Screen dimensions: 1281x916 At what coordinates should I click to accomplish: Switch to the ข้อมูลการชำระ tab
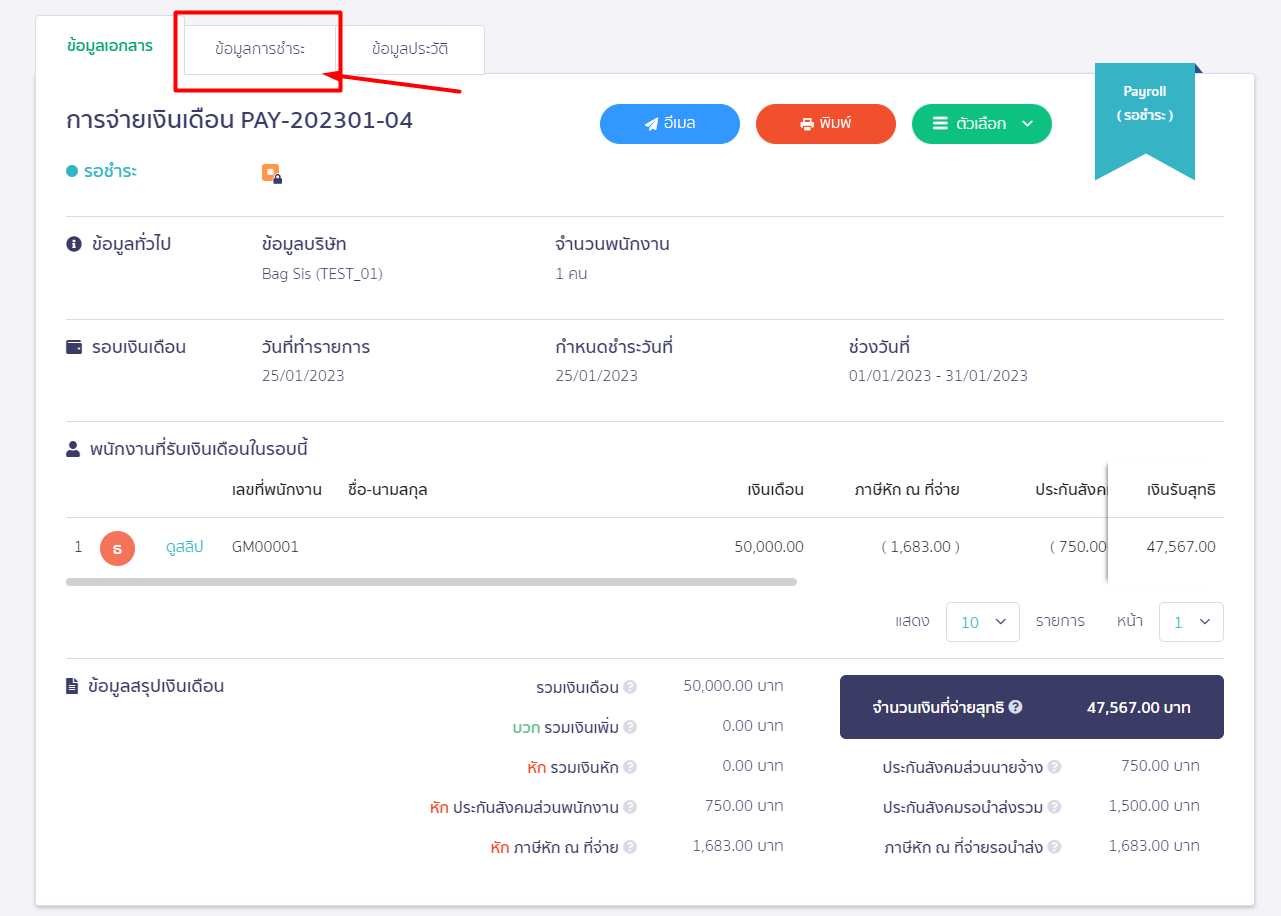point(260,48)
